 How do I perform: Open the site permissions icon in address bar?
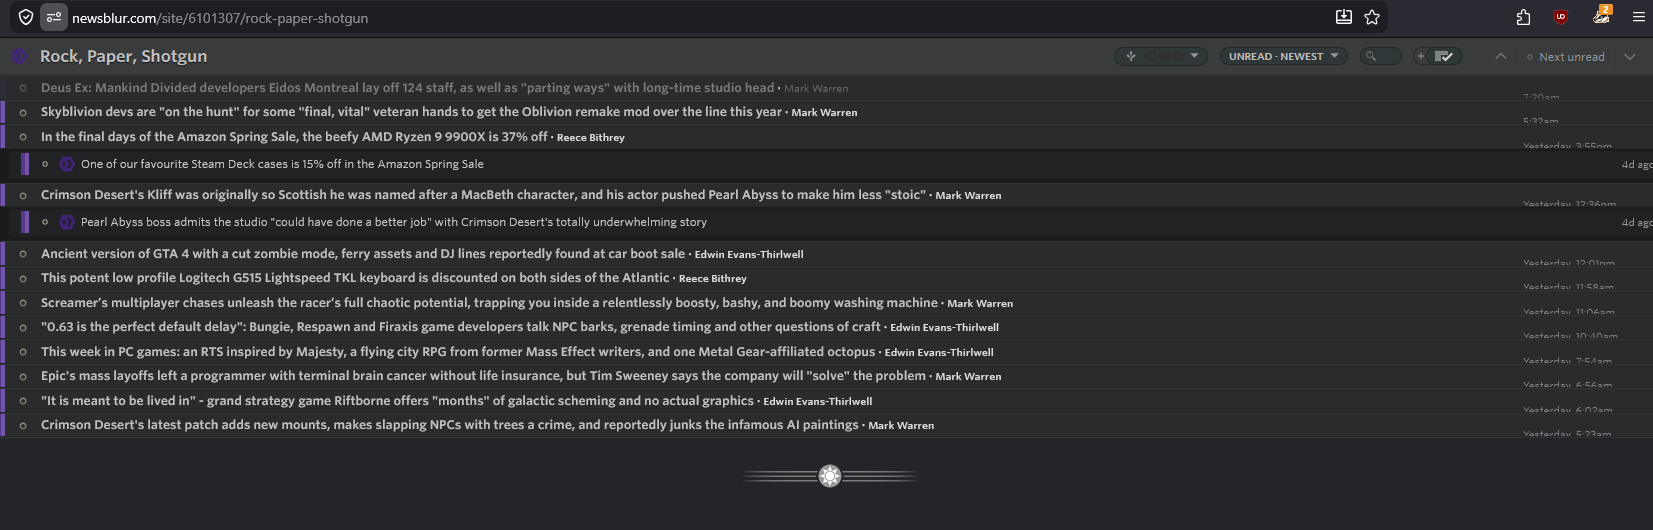(x=54, y=17)
